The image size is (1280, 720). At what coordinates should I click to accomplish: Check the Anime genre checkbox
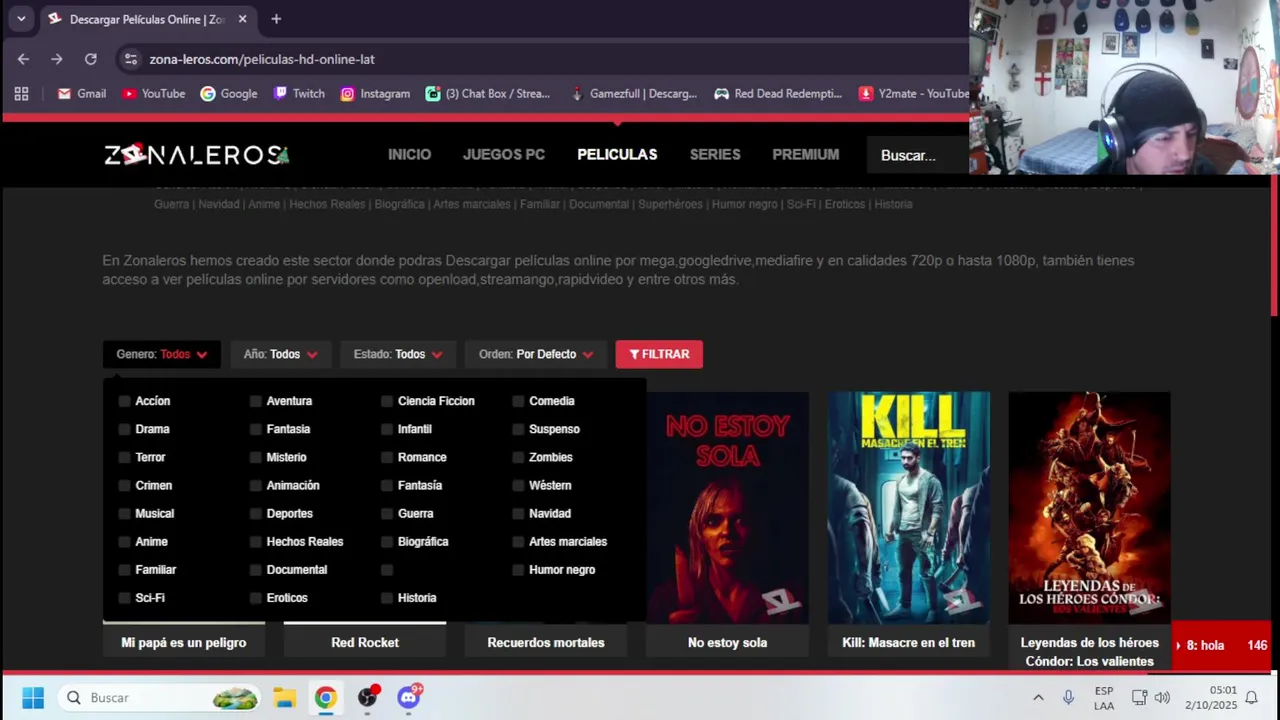(124, 541)
